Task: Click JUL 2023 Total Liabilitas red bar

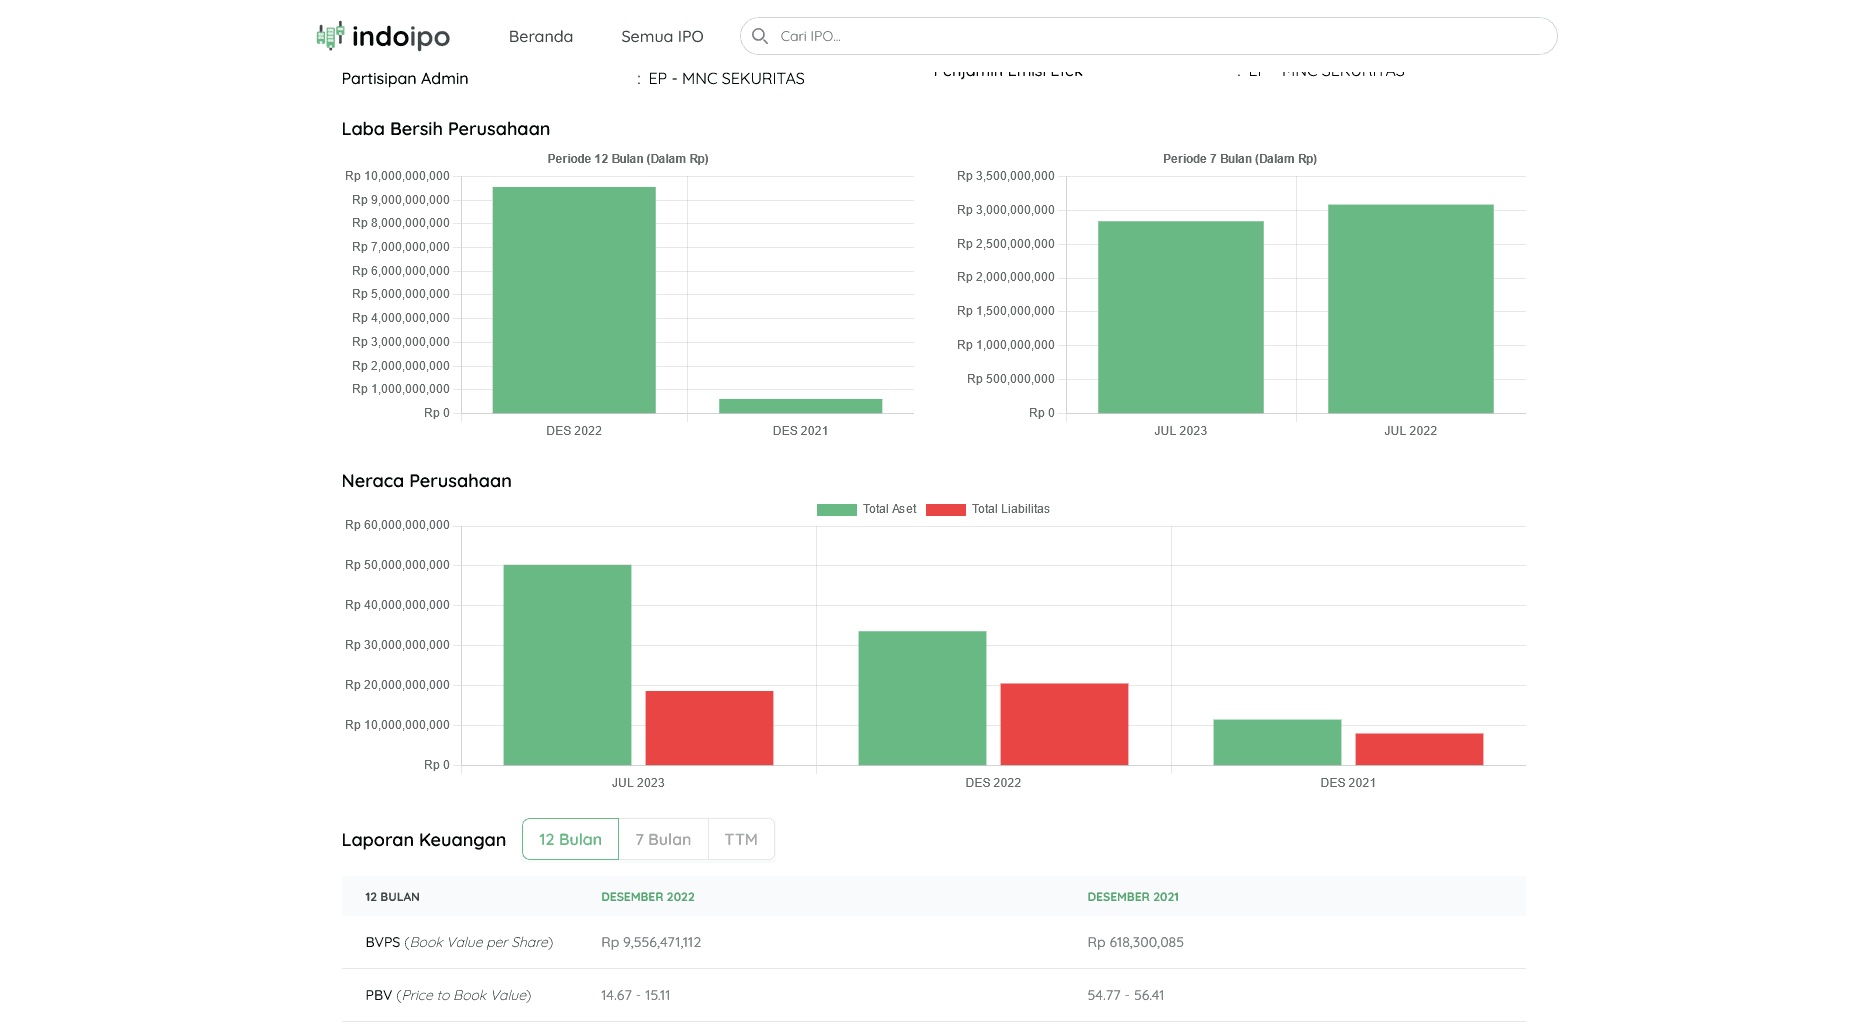Action: click(709, 728)
